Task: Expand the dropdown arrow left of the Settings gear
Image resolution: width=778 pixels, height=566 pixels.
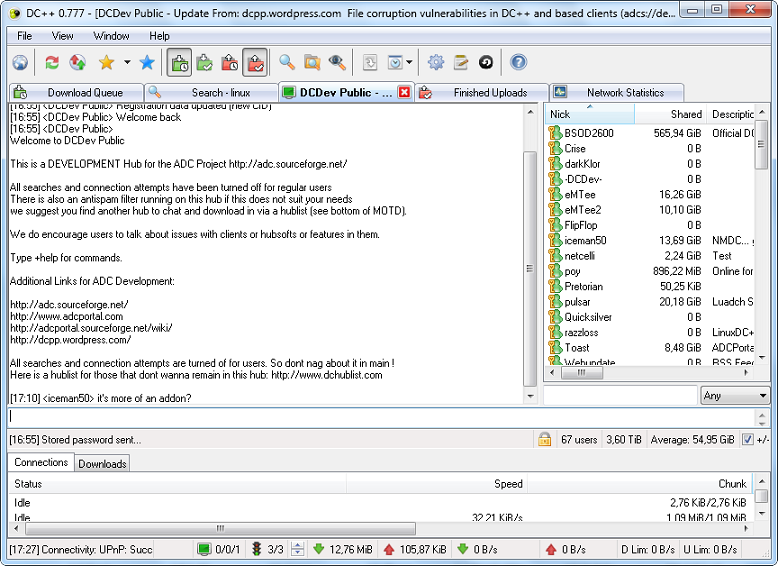Action: pyautogui.click(x=409, y=63)
